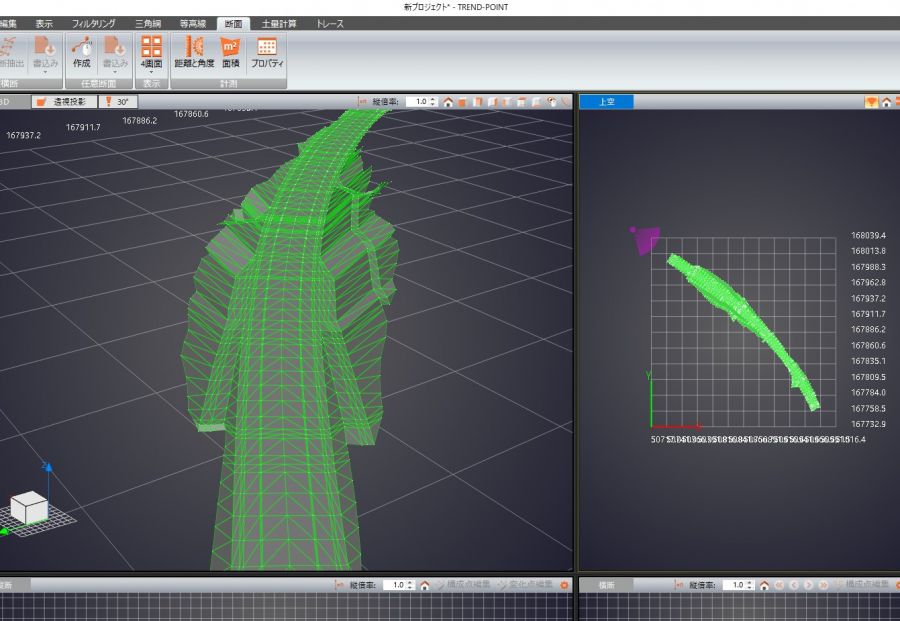Click the home view icon in 3D viewport
The image size is (900, 621).
point(448,102)
